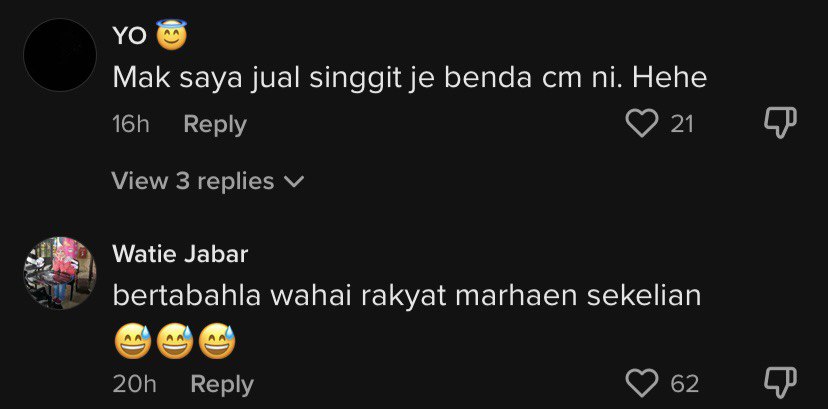Click the 62 likes count
The width and height of the screenshot is (828, 409).
[x=685, y=384]
